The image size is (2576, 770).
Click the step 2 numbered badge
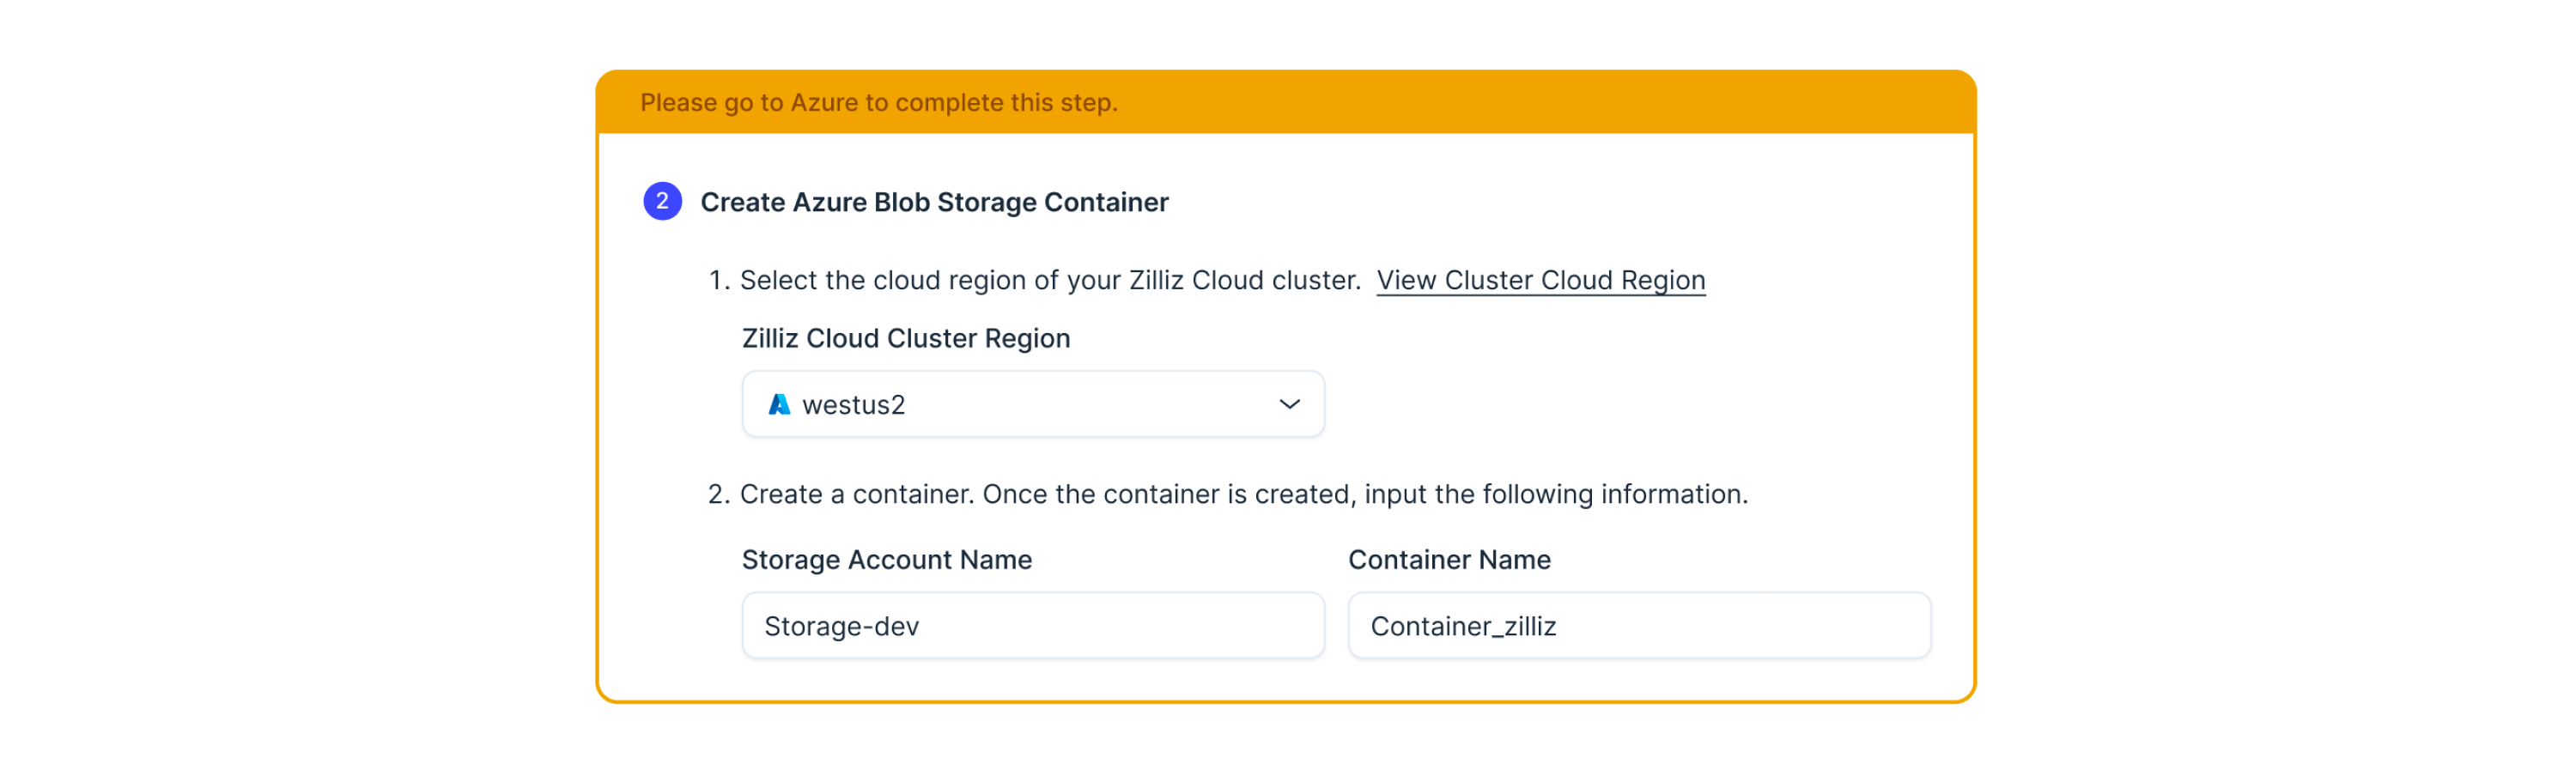click(661, 201)
